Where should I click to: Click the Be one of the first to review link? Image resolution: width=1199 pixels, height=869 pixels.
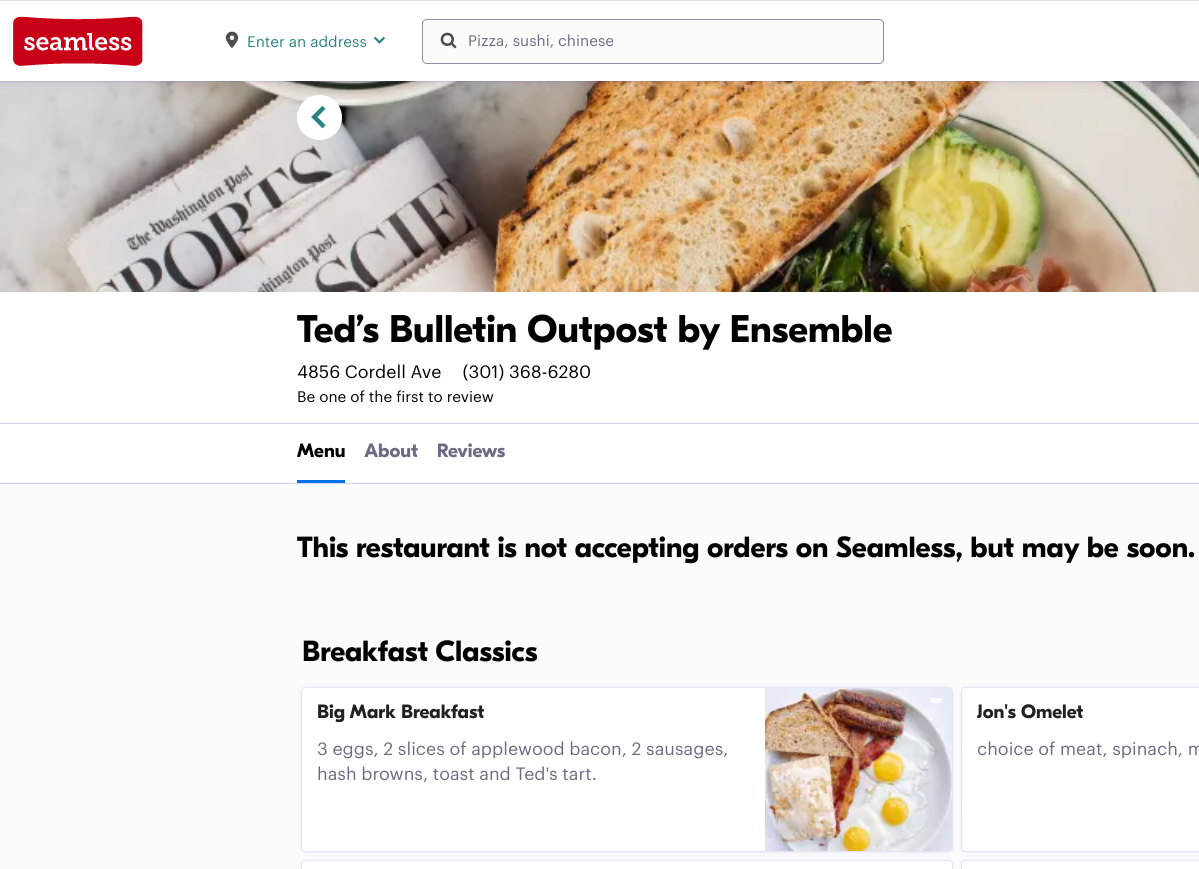(x=394, y=397)
